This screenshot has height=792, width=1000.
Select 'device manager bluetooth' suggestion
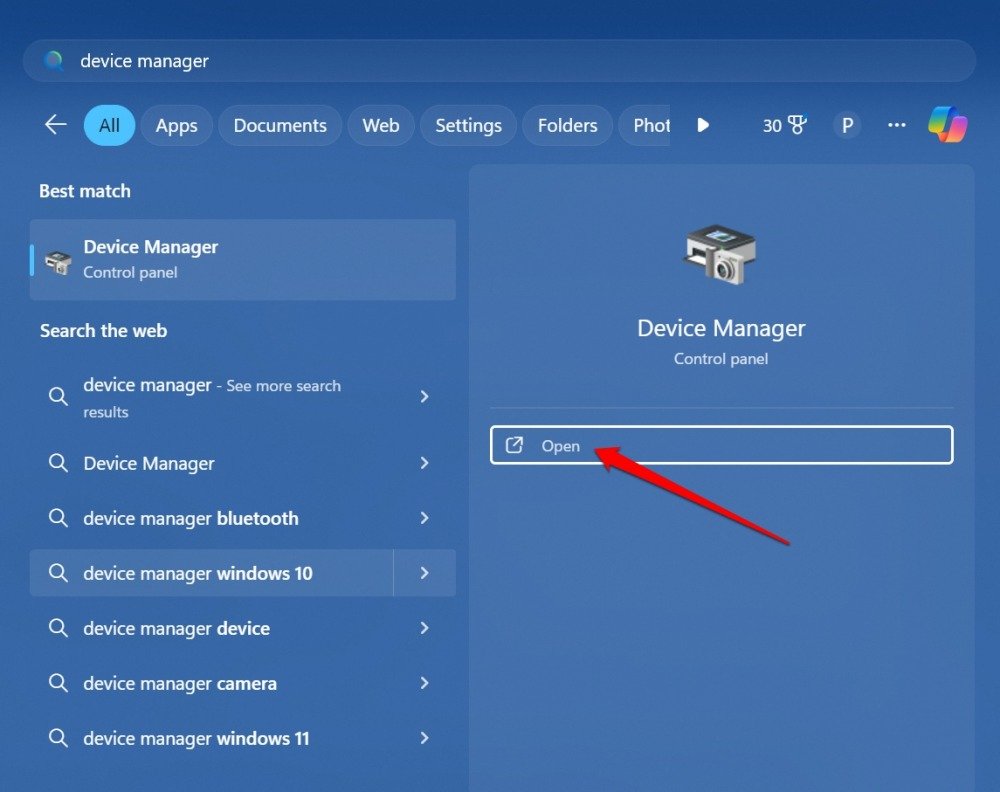coord(212,518)
